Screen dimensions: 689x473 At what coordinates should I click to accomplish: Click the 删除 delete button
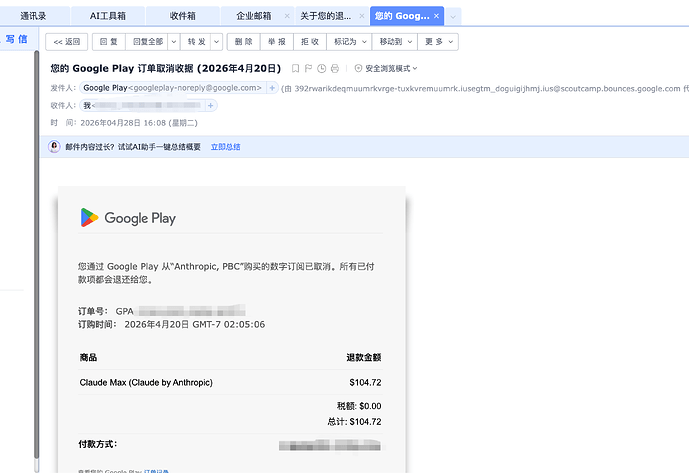click(x=243, y=42)
